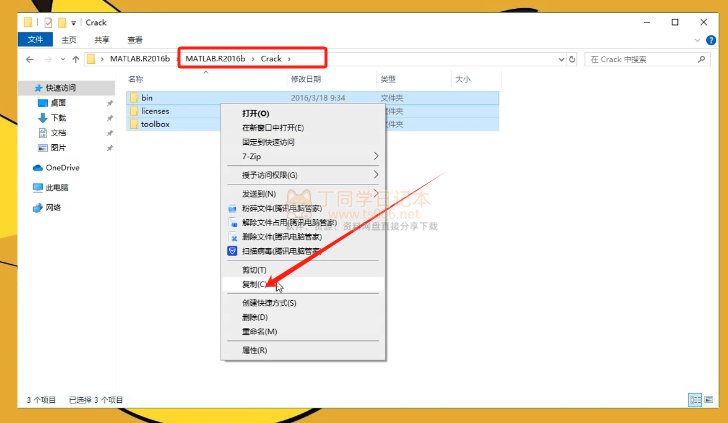Click the toolbox folder icon
This screenshot has width=728, height=423.
coord(134,124)
